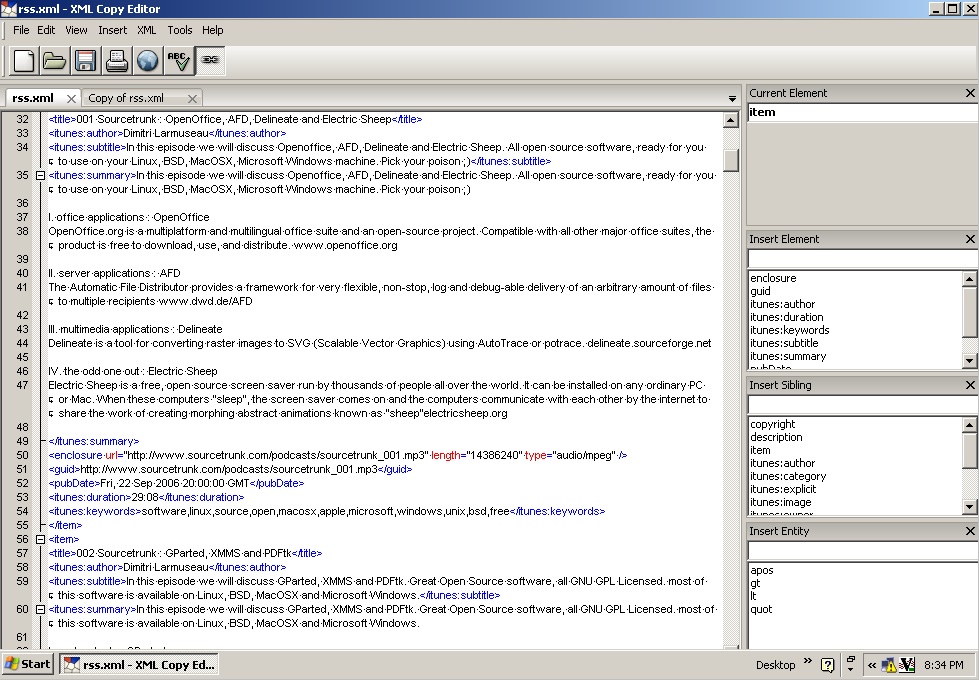Open the Help menu

pos(212,30)
